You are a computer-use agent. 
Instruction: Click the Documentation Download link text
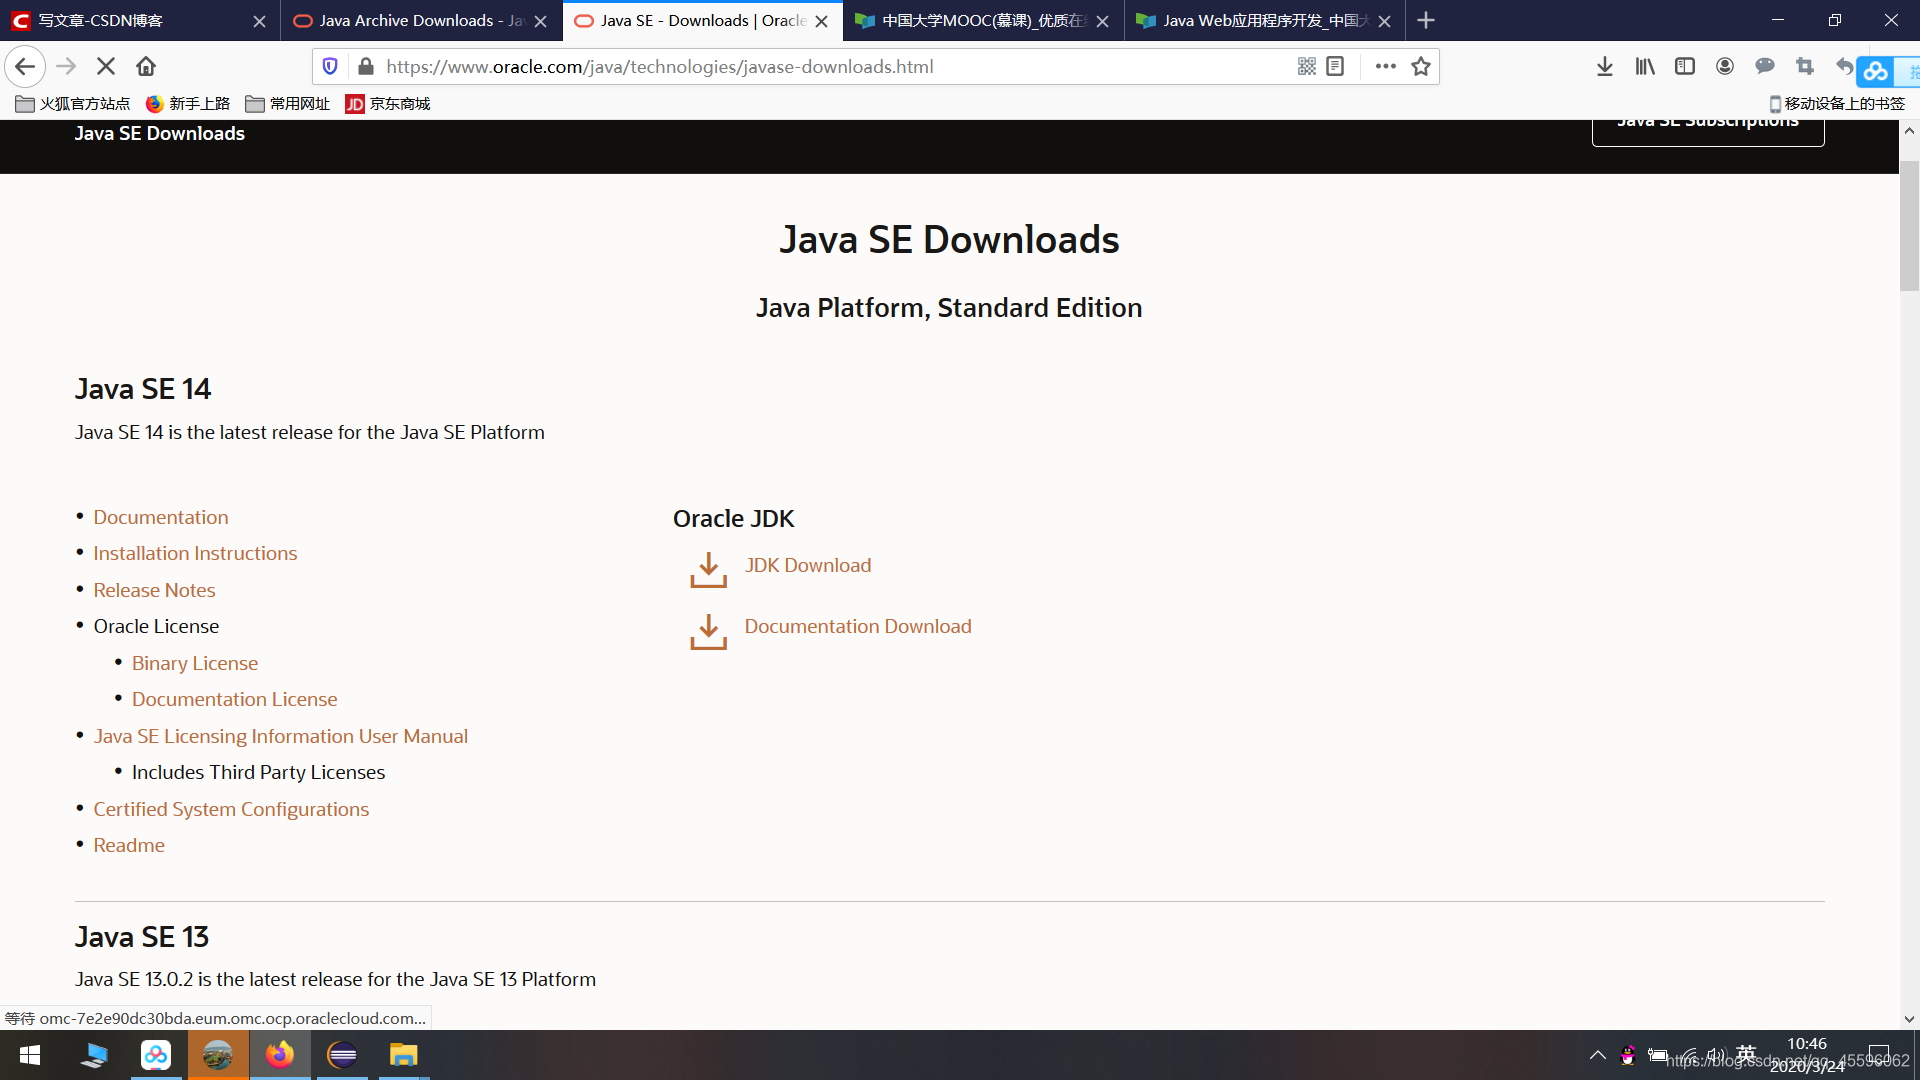(x=857, y=626)
